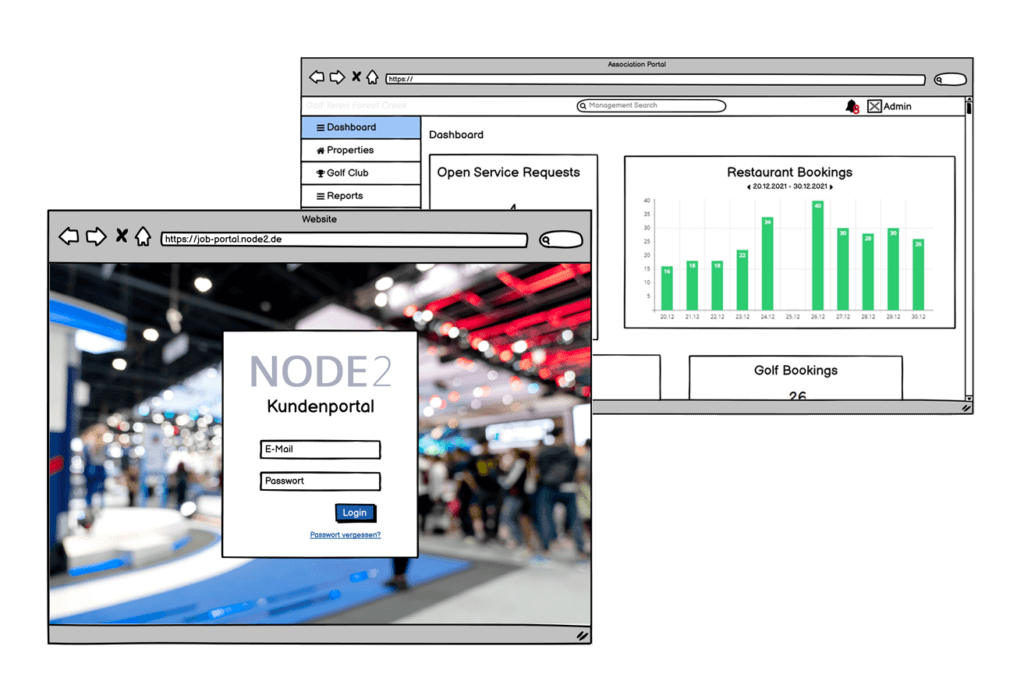Click Open Service Requests card title
Image resolution: width=1024 pixels, height=685 pixels.
tap(508, 172)
